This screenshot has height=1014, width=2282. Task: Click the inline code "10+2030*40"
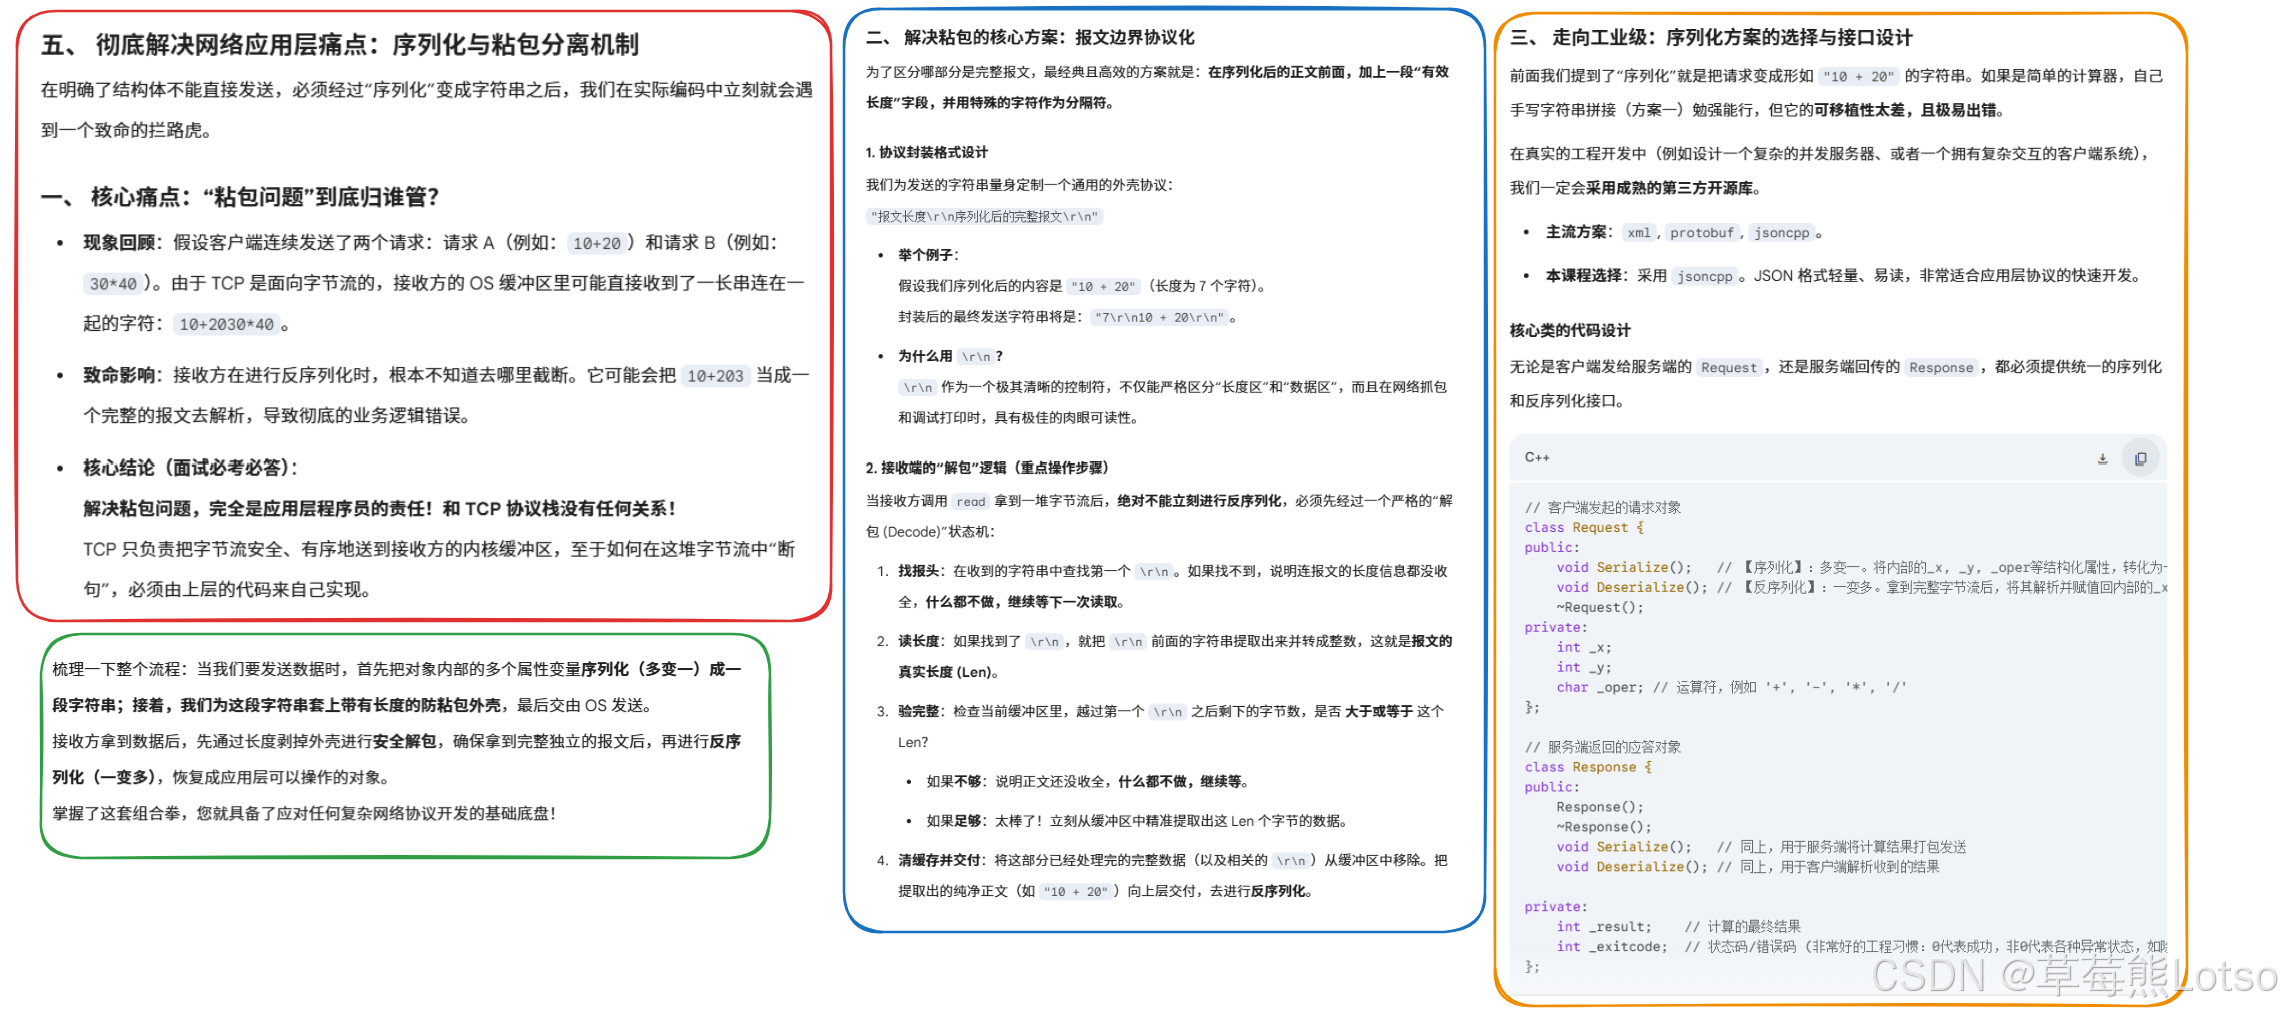coord(226,325)
